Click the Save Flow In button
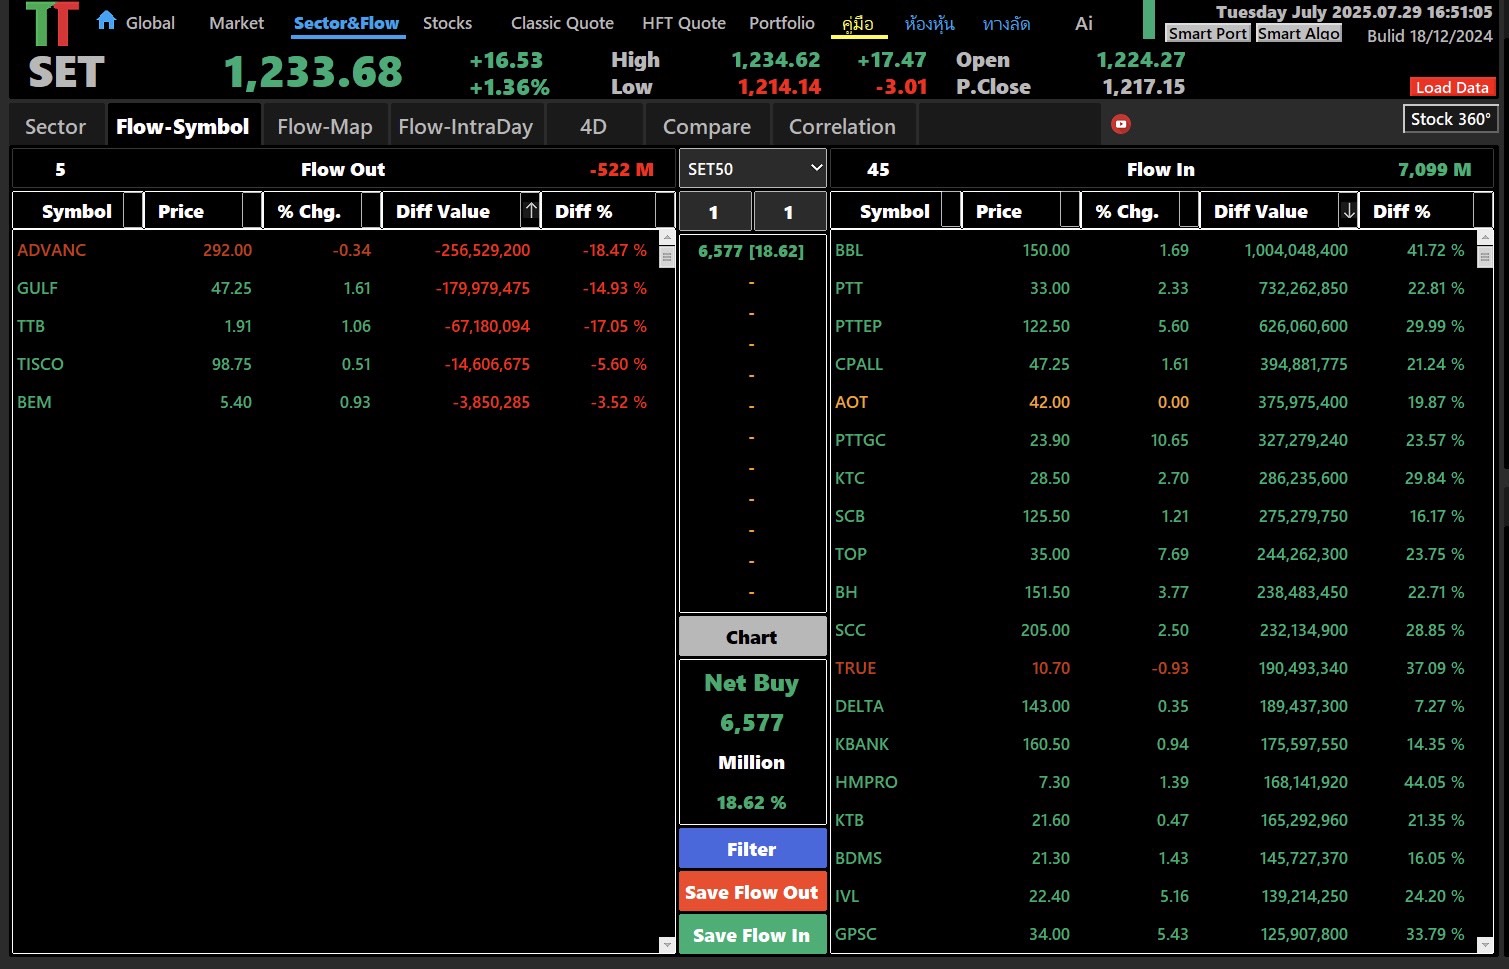This screenshot has height=969, width=1509. tap(752, 935)
